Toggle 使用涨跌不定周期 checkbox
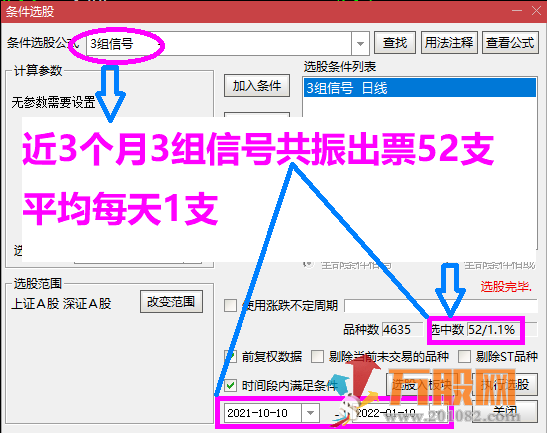 click(230, 306)
